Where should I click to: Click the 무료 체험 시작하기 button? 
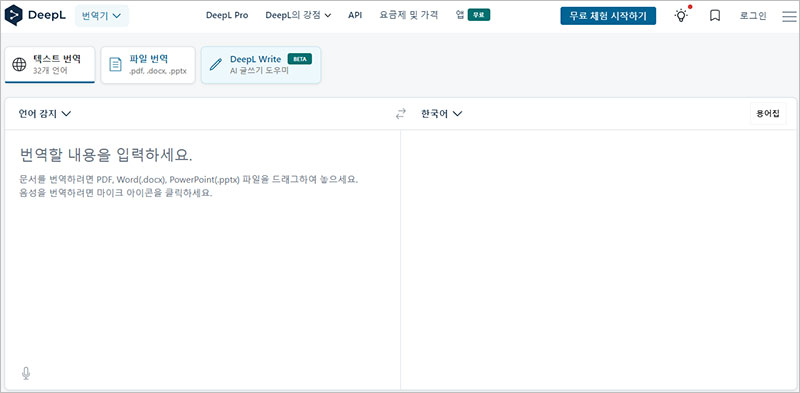(608, 16)
